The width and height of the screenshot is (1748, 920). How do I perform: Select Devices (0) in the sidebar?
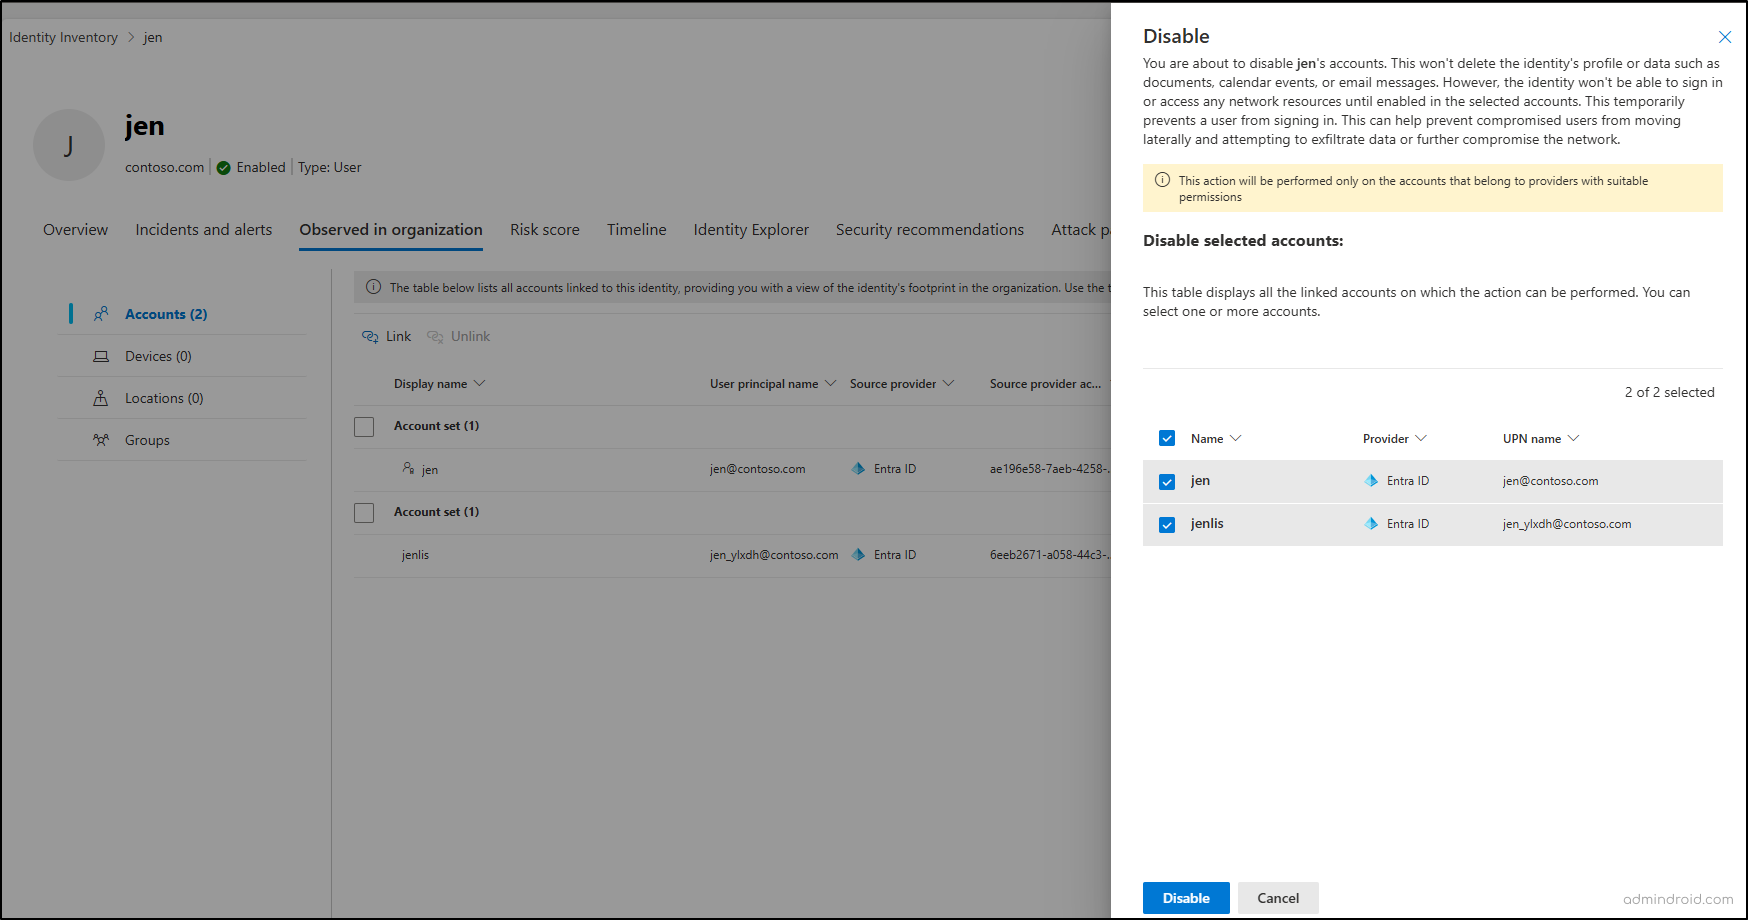click(158, 356)
